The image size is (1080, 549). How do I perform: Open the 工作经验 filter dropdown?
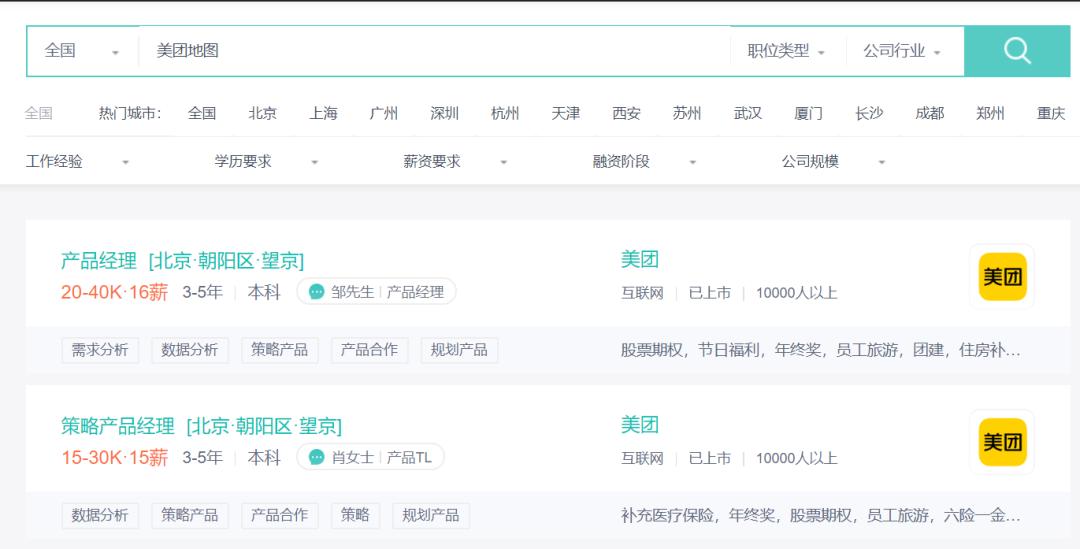coord(77,162)
